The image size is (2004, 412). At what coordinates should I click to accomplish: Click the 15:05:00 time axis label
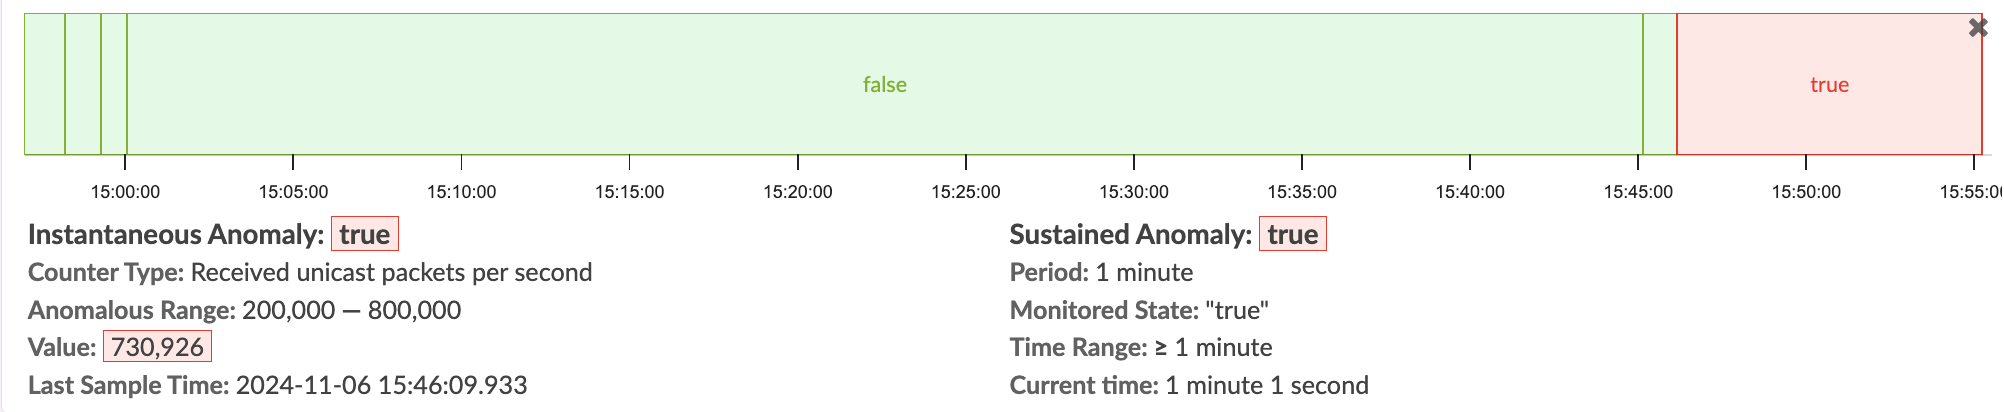293,192
